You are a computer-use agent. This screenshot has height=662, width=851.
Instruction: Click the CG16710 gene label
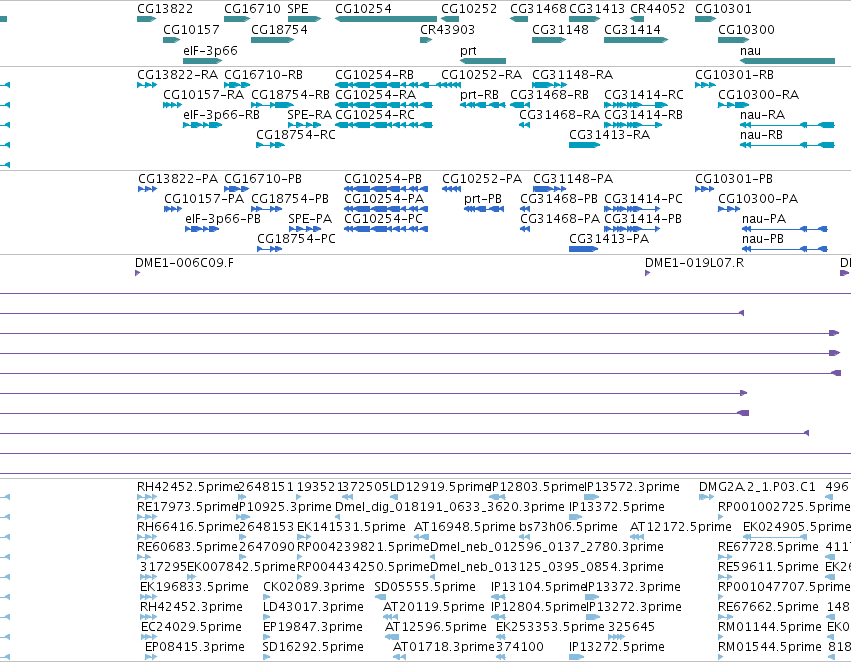(x=252, y=9)
